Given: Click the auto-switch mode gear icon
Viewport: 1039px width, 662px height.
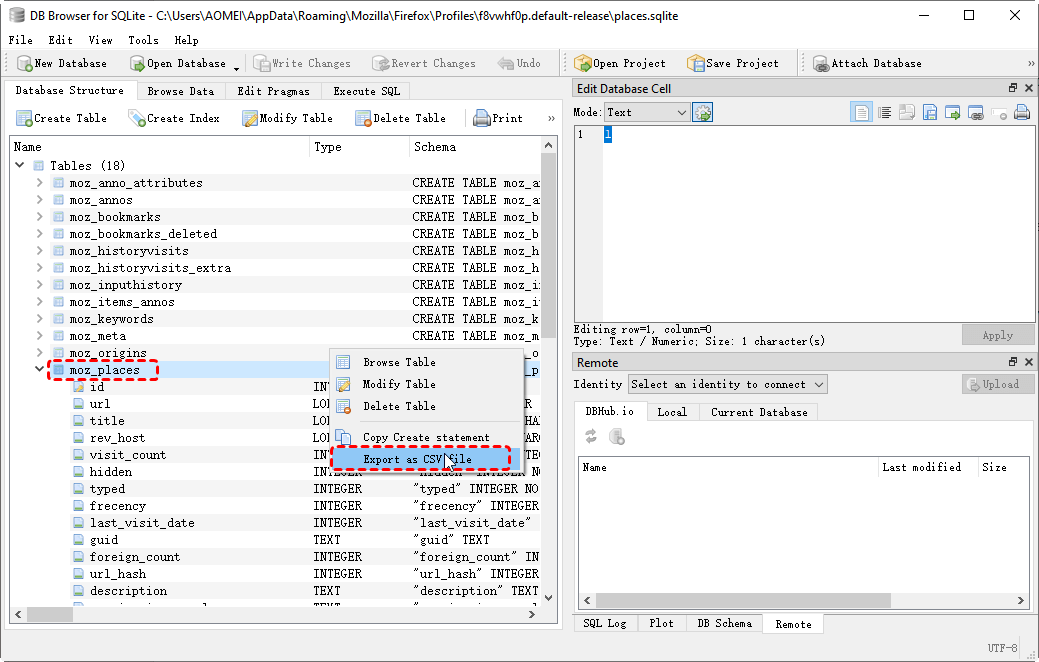Looking at the screenshot, I should pyautogui.click(x=703, y=113).
